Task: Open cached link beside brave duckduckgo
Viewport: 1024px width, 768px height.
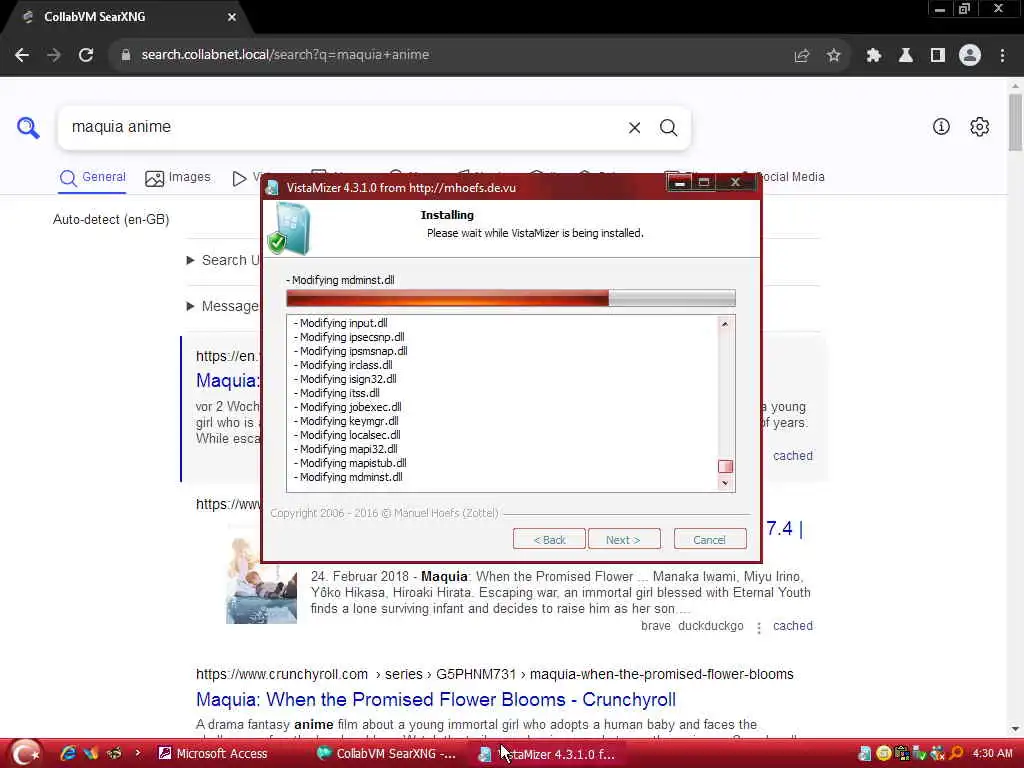Action: click(x=793, y=626)
